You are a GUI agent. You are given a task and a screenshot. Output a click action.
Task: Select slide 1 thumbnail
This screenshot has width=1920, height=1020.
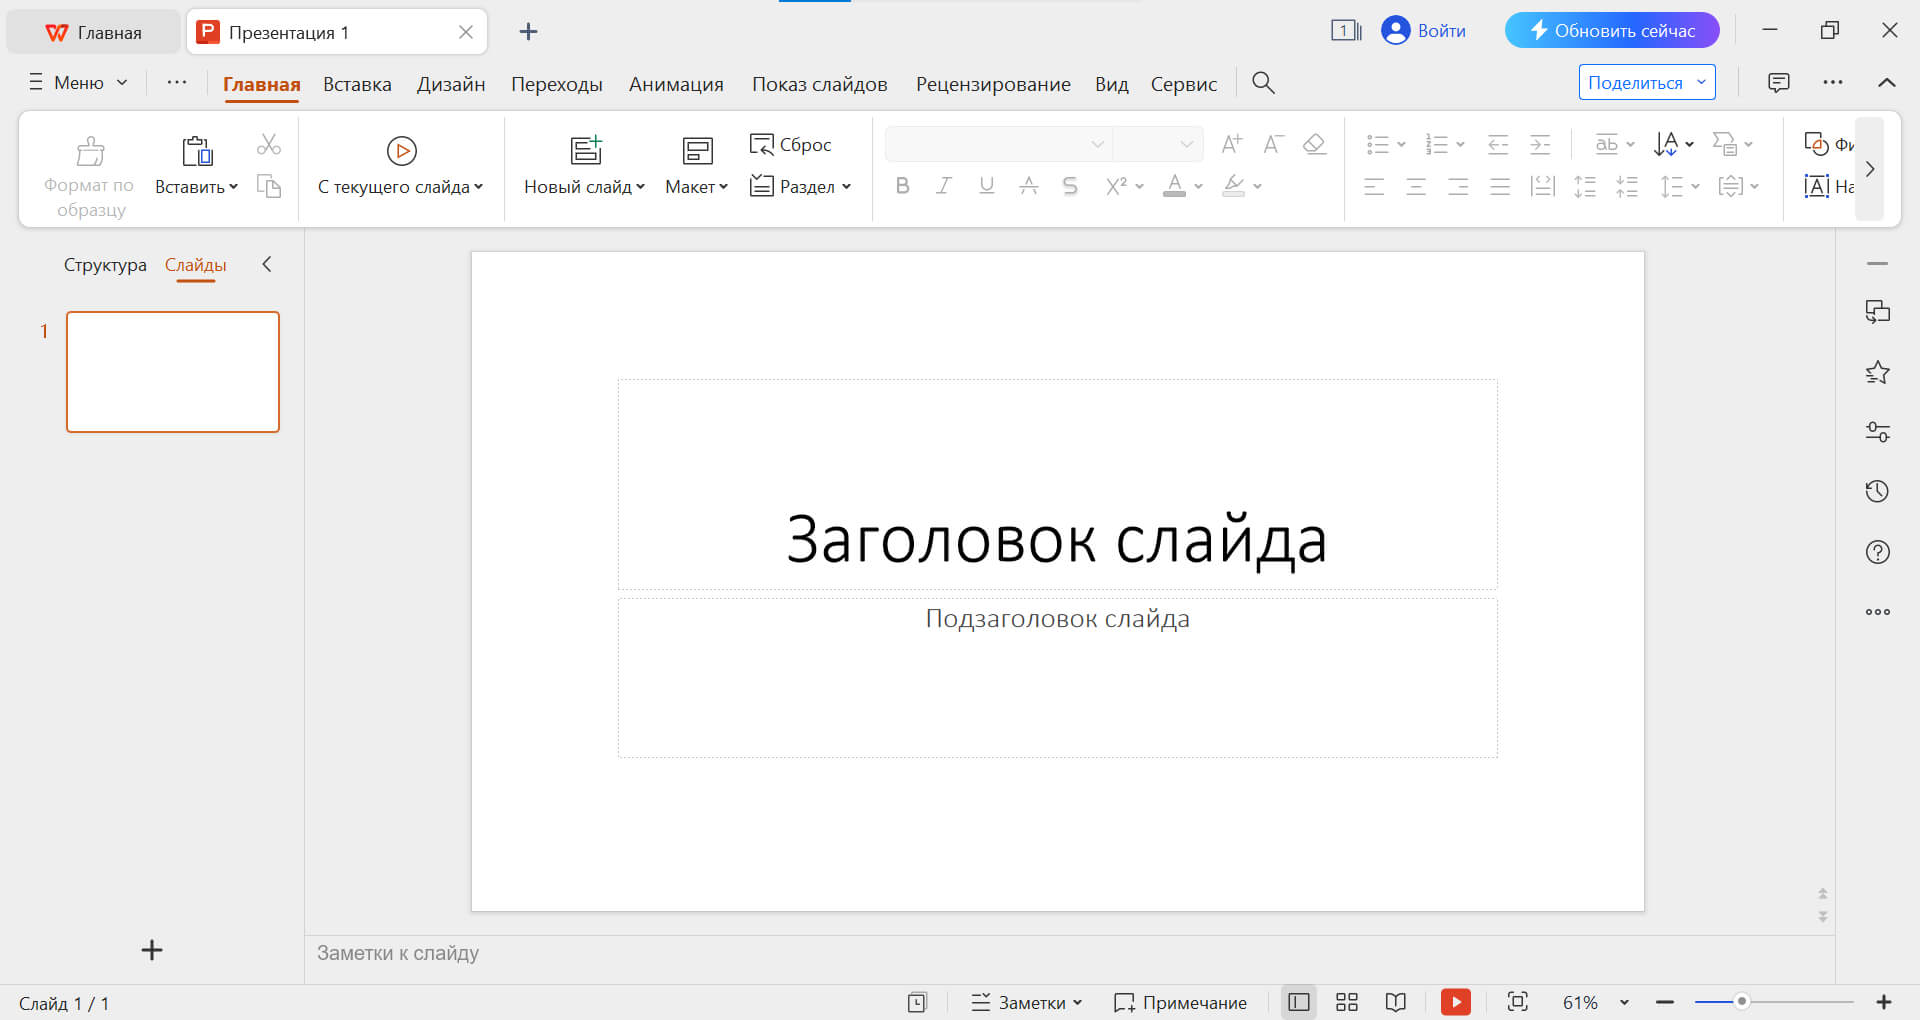[x=172, y=371]
